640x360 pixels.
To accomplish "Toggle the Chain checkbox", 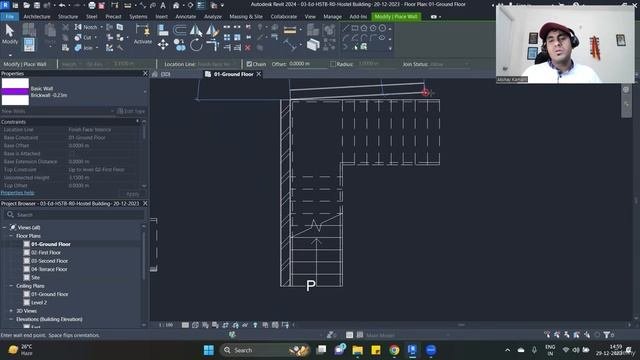I will [249, 64].
